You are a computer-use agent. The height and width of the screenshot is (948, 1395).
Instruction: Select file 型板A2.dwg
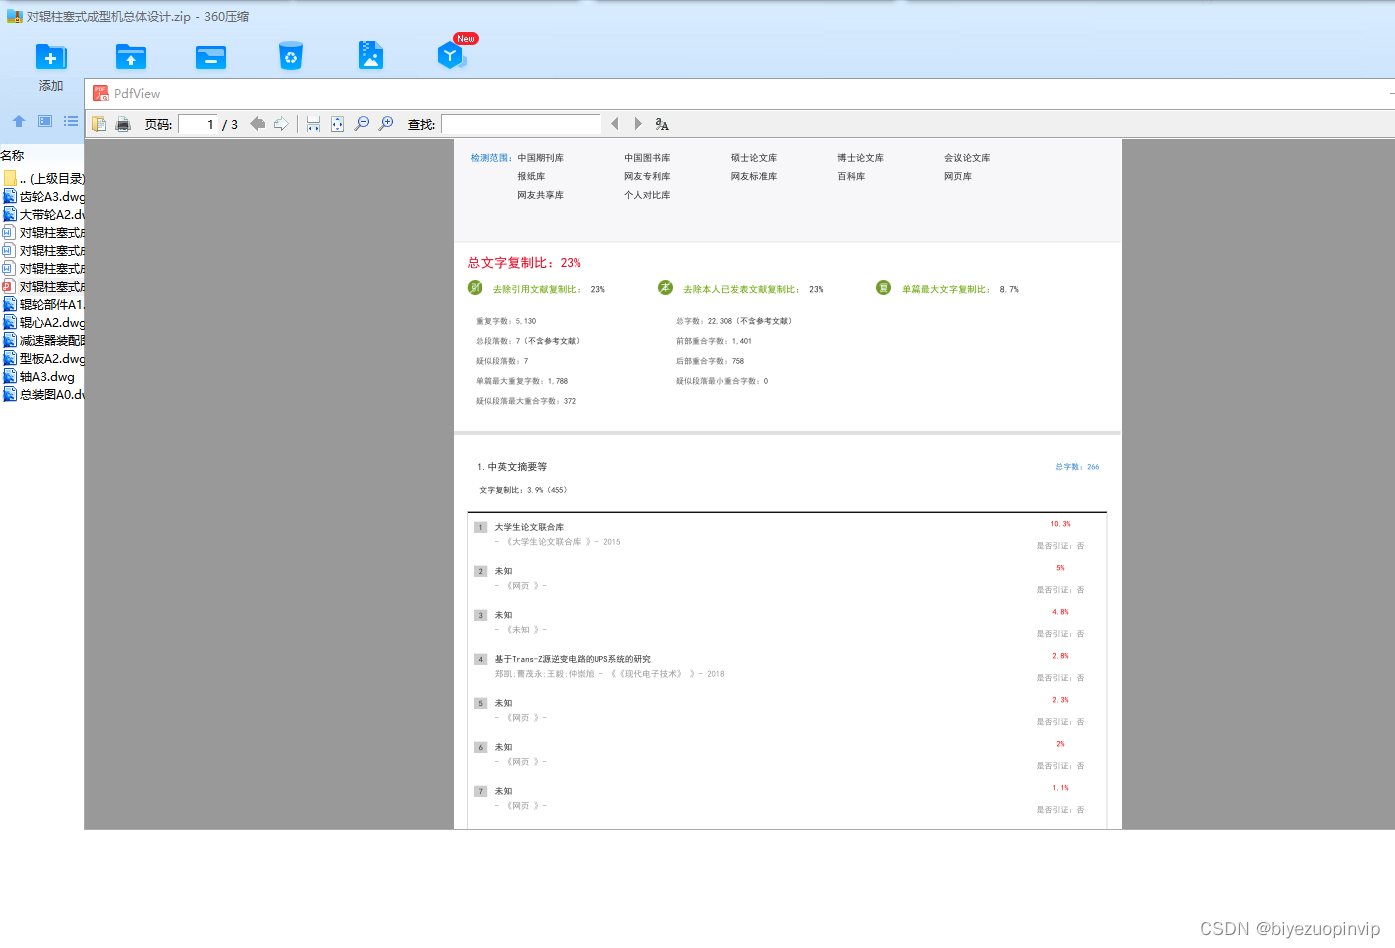click(x=44, y=359)
